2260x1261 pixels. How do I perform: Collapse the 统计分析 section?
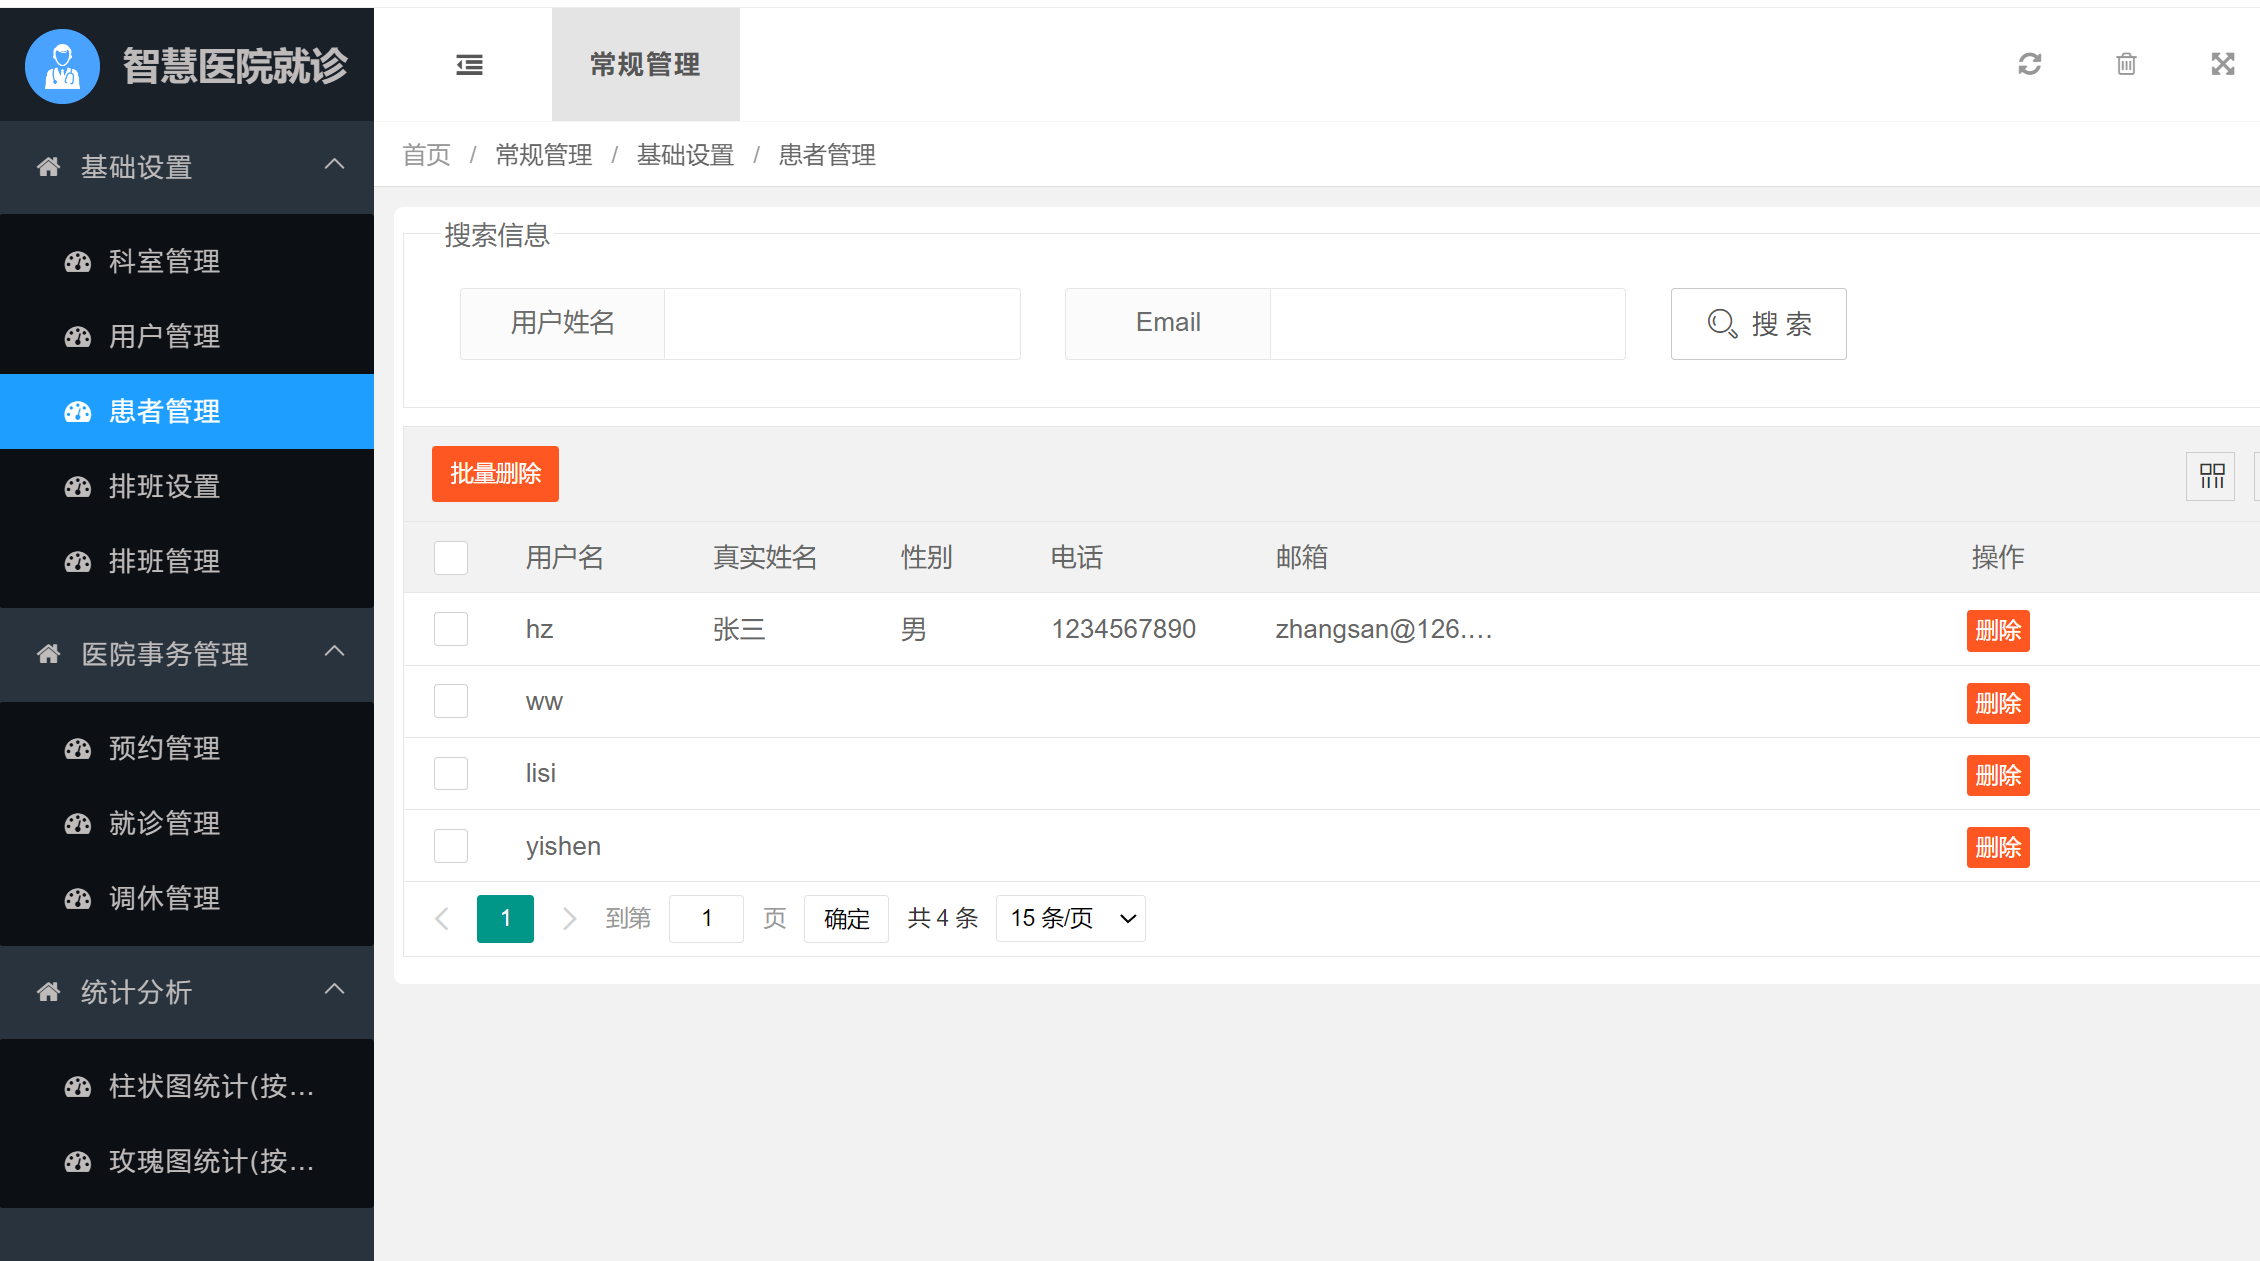pos(137,992)
